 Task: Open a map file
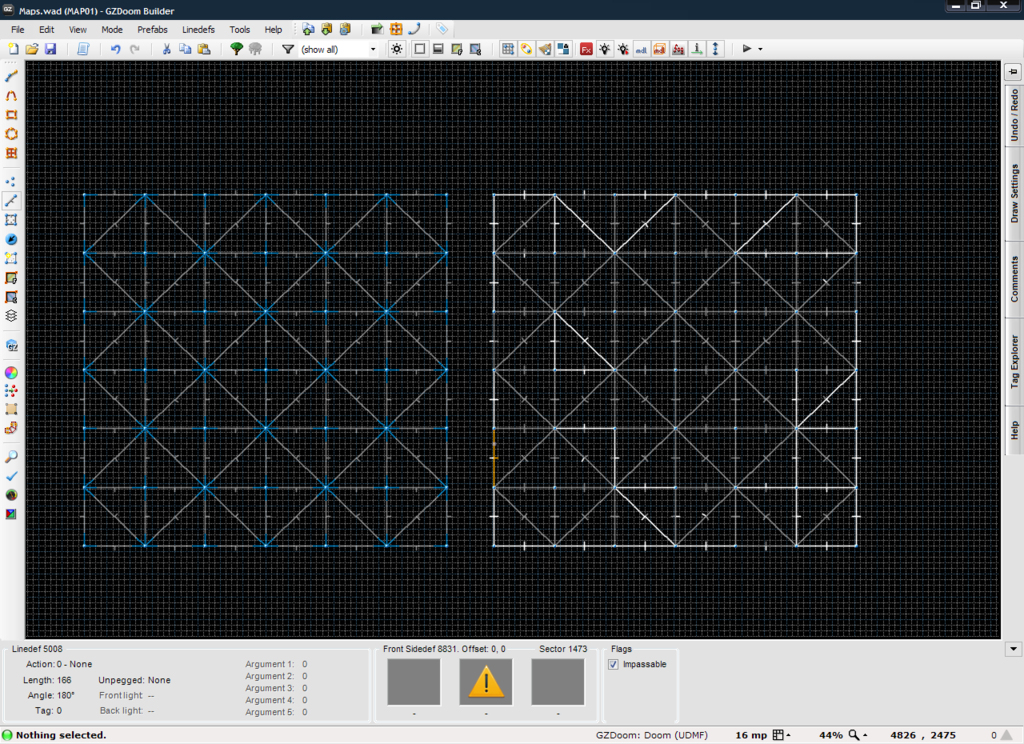(31, 49)
